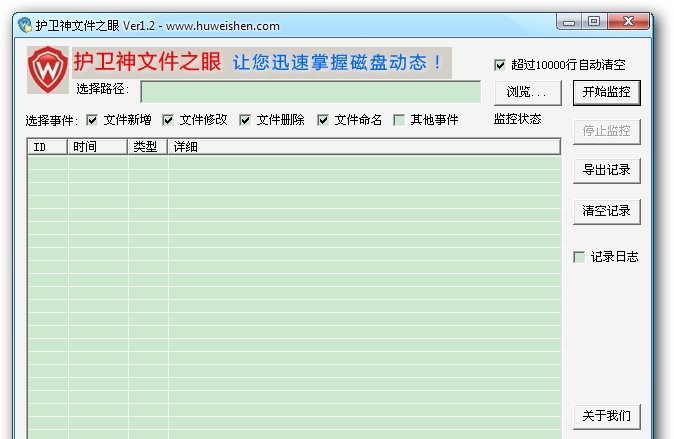Click the app icon in title bar
The height and width of the screenshot is (439, 674).
coord(25,25)
